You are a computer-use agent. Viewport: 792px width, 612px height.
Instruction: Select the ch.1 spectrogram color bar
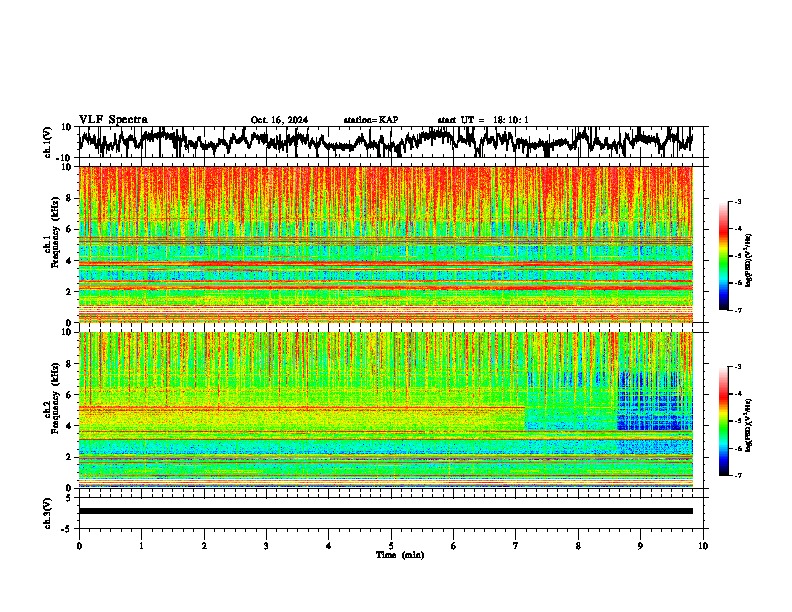pos(723,256)
